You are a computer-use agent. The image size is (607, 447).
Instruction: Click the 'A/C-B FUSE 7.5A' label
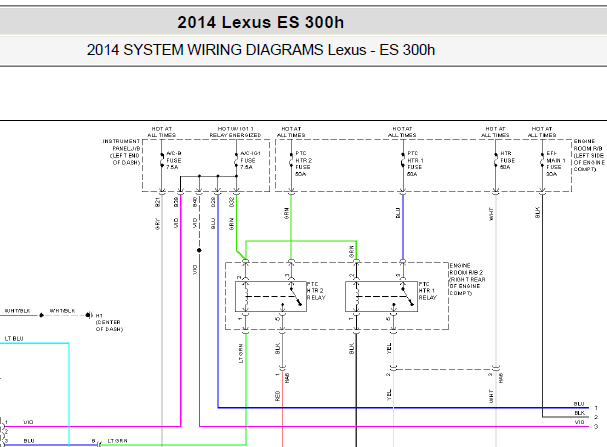point(174,160)
